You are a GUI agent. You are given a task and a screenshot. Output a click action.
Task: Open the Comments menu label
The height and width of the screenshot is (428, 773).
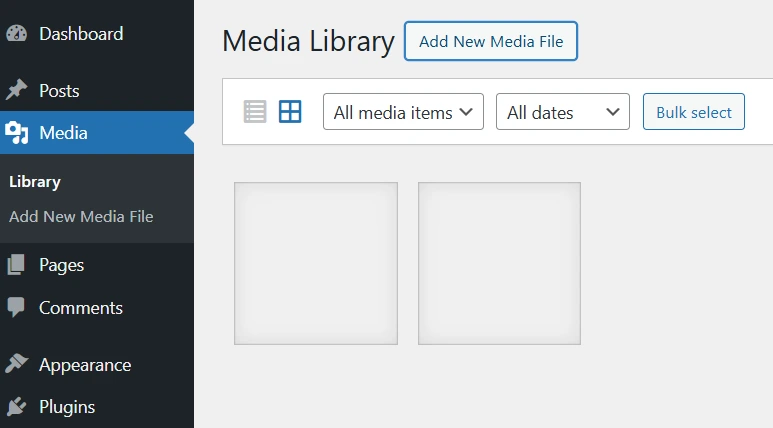(x=81, y=308)
